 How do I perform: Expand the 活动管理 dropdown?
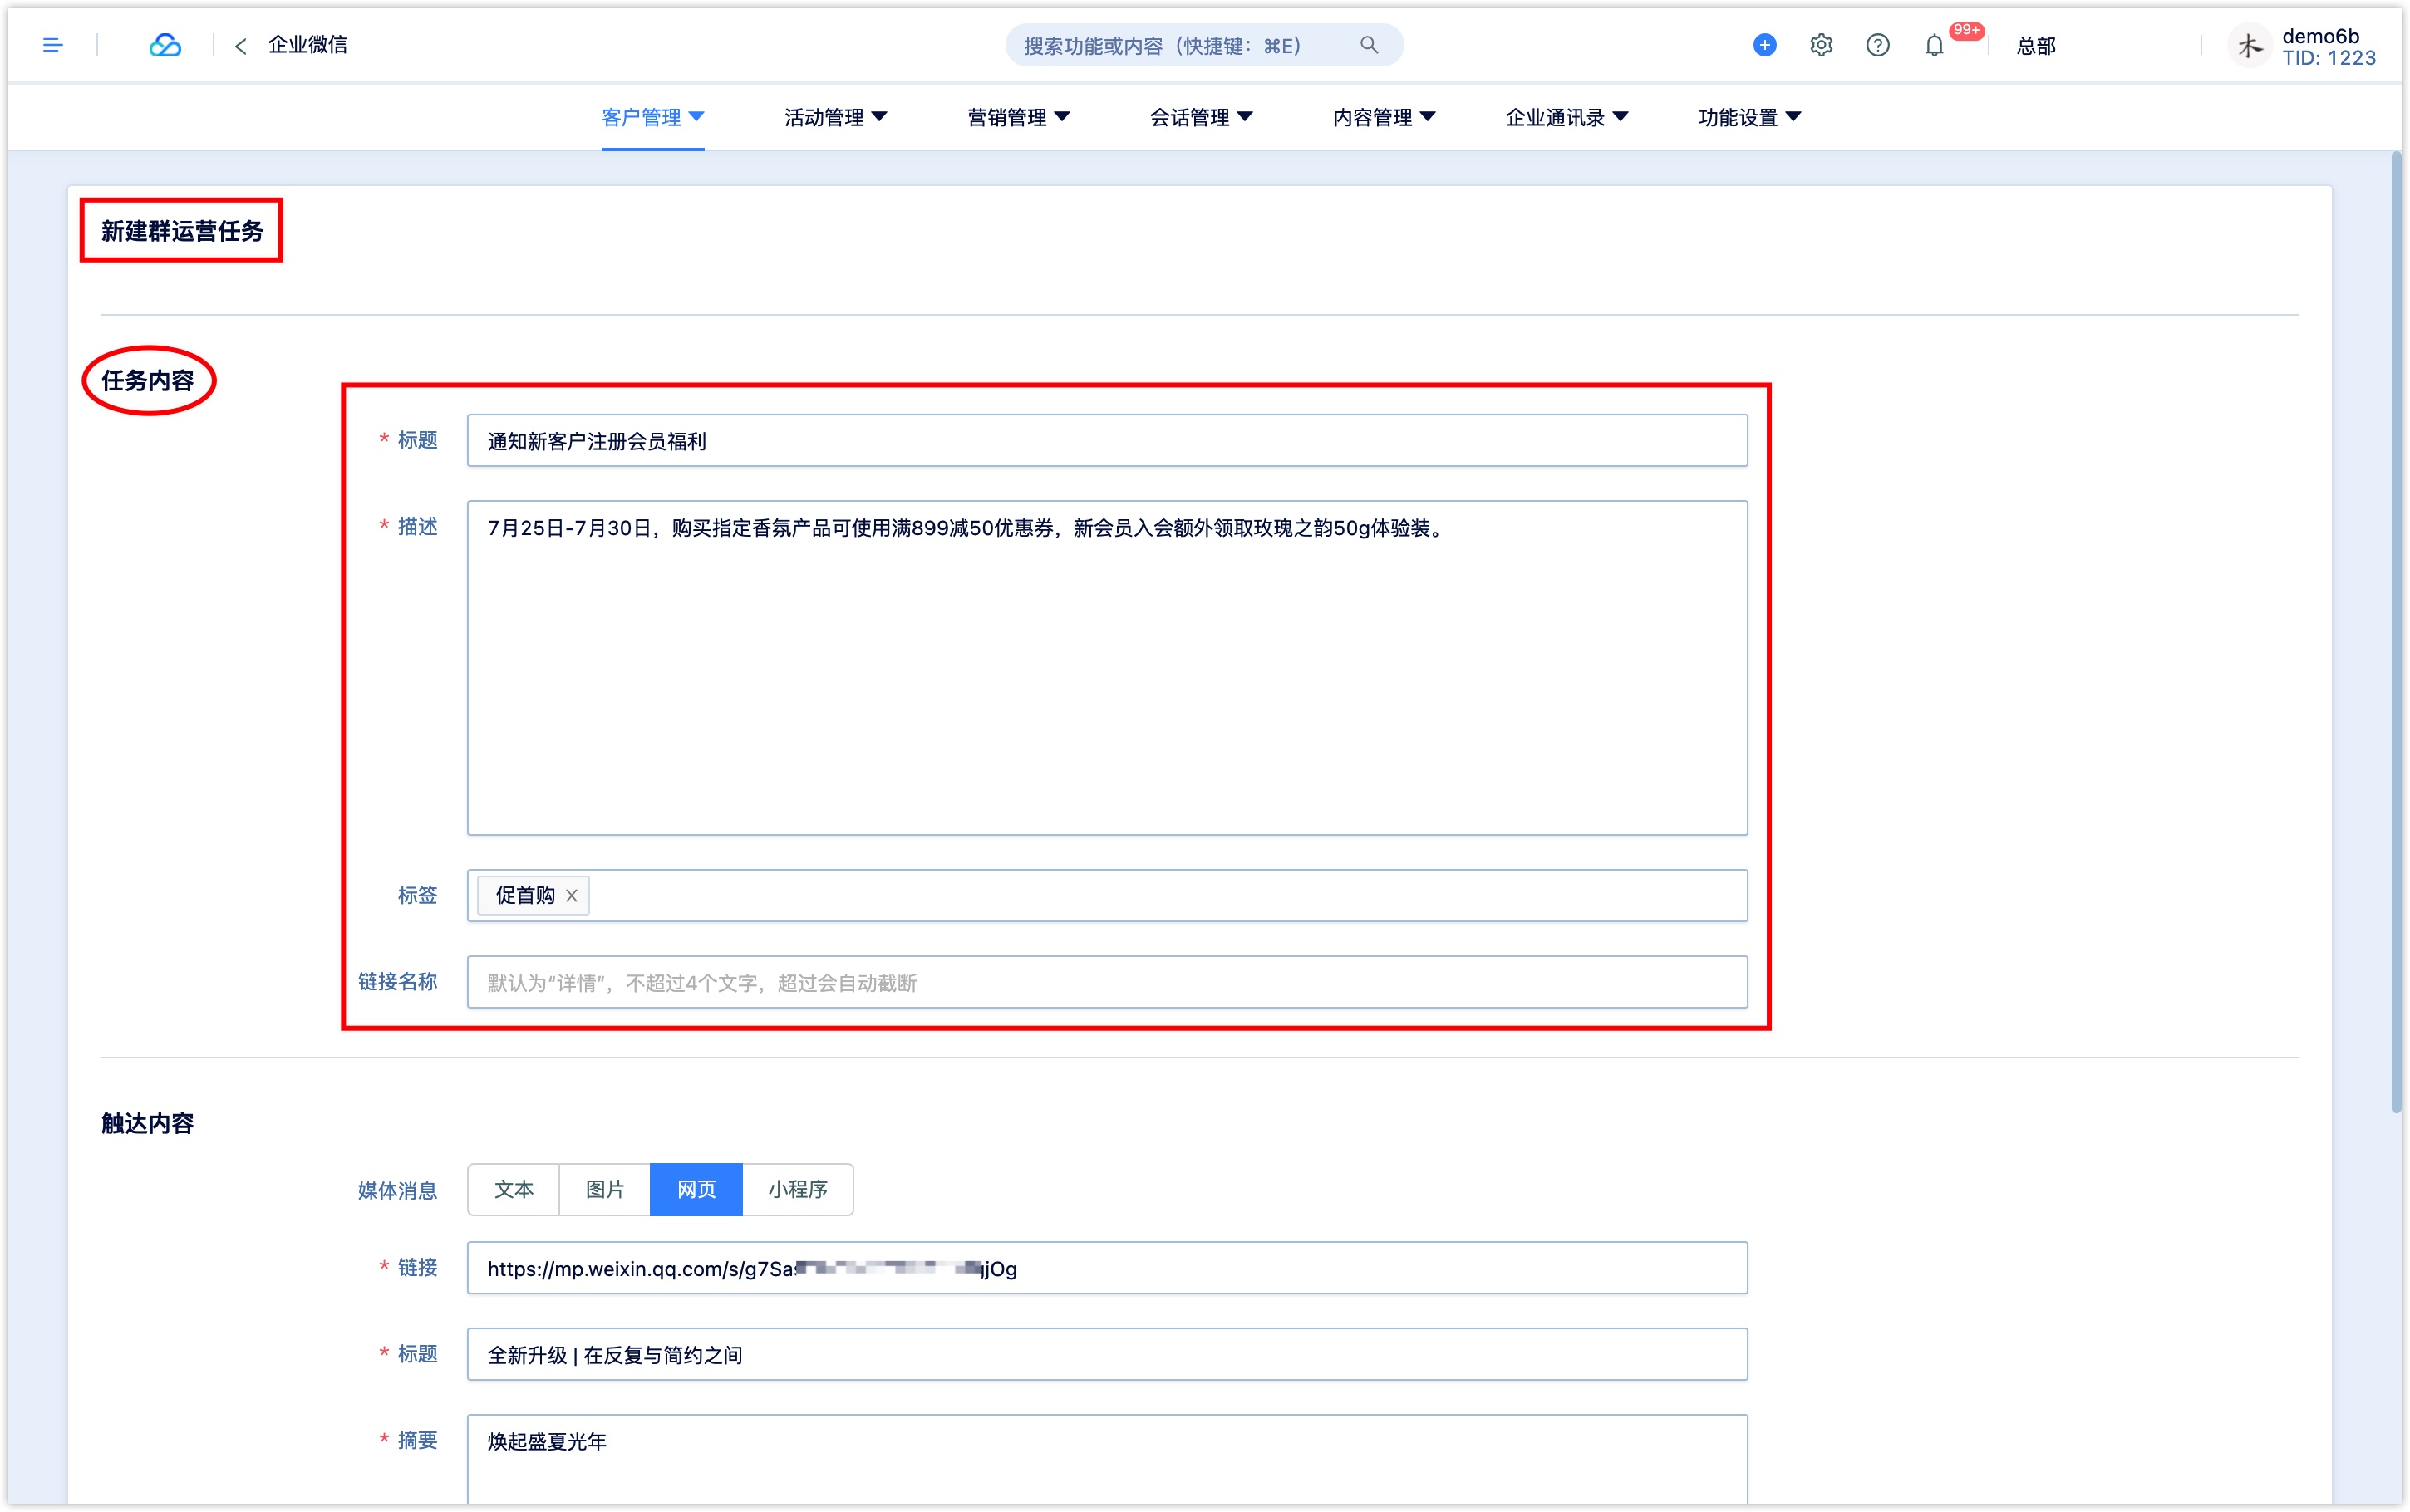(836, 117)
